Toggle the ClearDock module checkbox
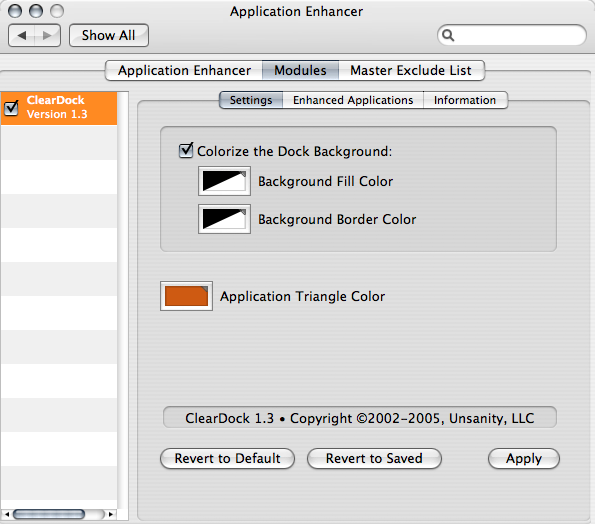Screen dimensions: 595x524 pos(11,108)
